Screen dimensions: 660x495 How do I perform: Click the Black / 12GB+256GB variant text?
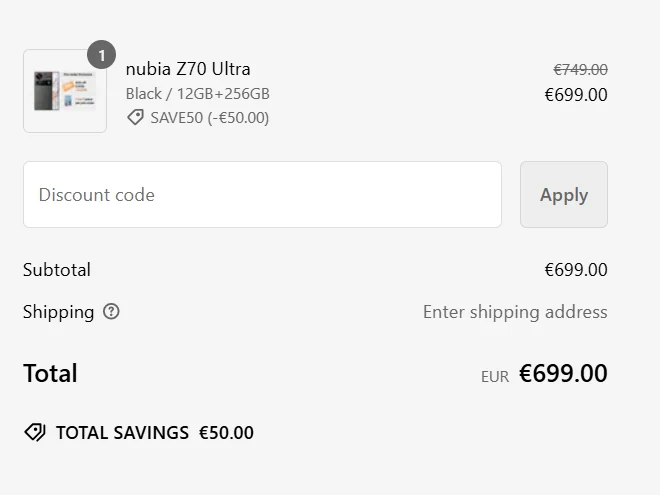click(197, 94)
